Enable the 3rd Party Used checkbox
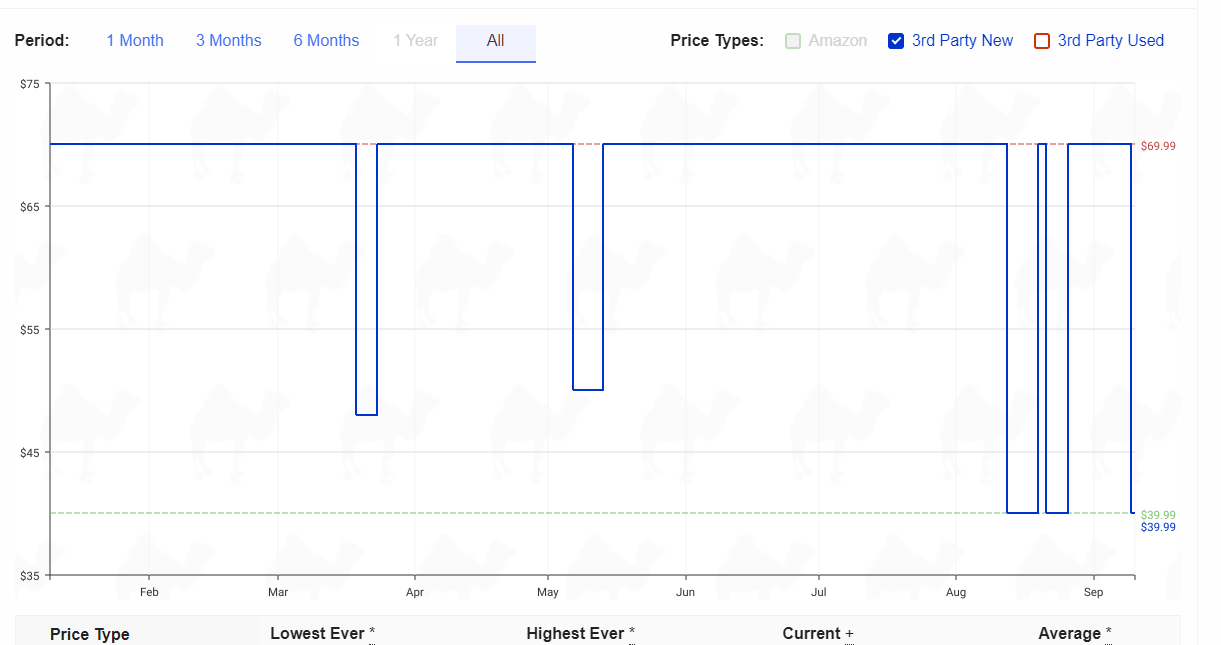 [1042, 41]
